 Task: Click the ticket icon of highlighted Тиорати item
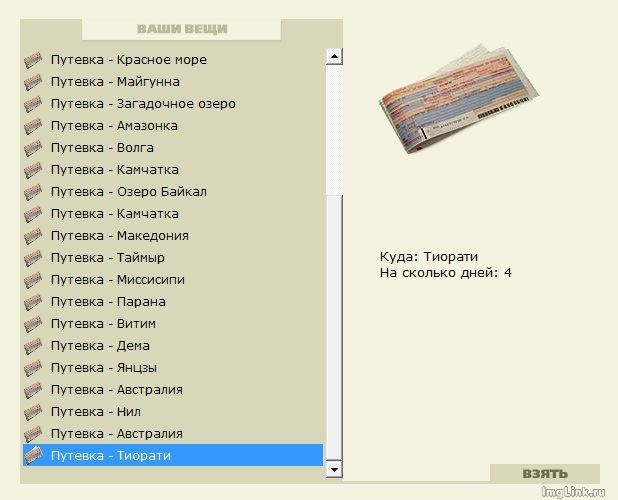[x=34, y=456]
